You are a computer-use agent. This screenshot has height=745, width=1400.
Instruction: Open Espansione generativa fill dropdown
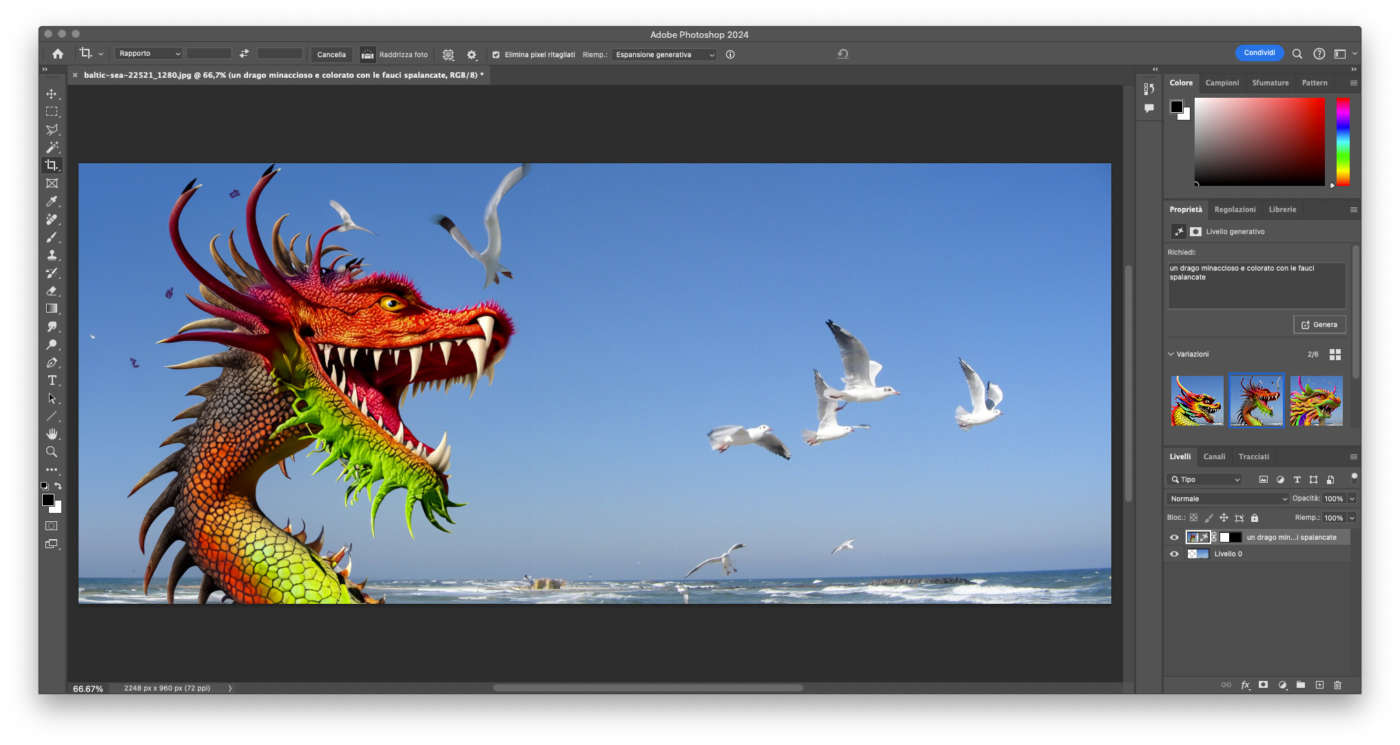tap(665, 54)
